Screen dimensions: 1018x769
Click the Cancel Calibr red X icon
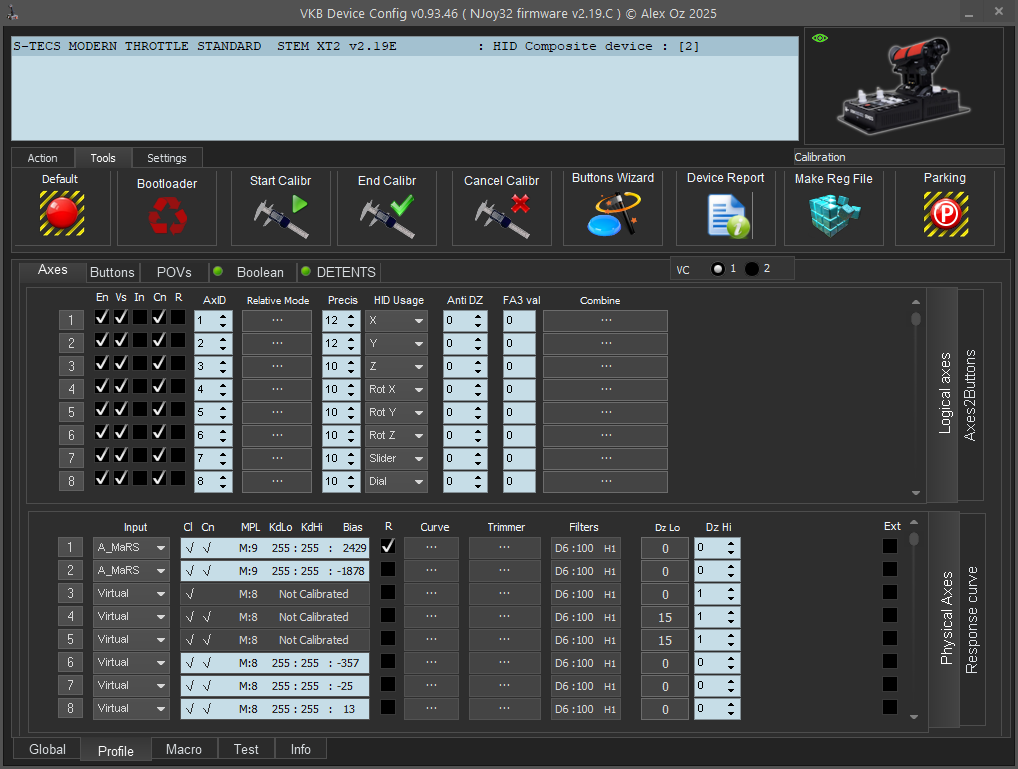pos(502,216)
